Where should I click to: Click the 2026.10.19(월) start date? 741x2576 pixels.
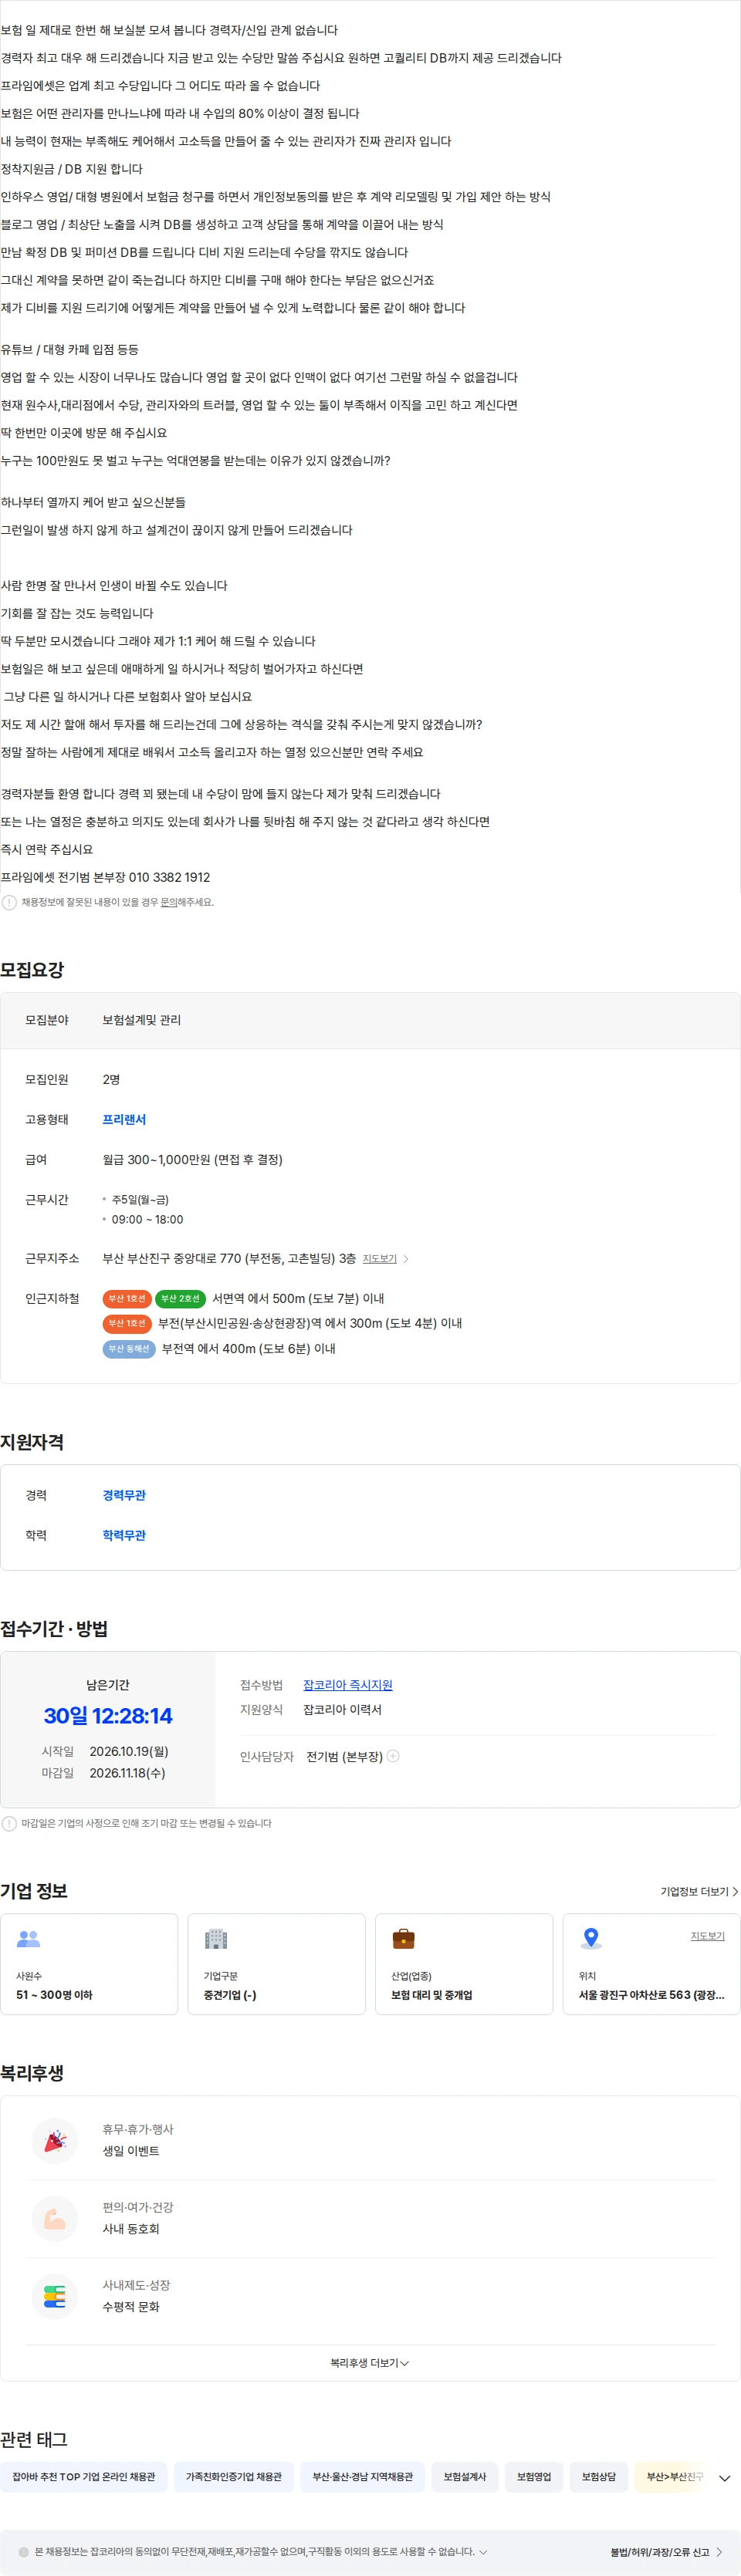pos(129,1751)
